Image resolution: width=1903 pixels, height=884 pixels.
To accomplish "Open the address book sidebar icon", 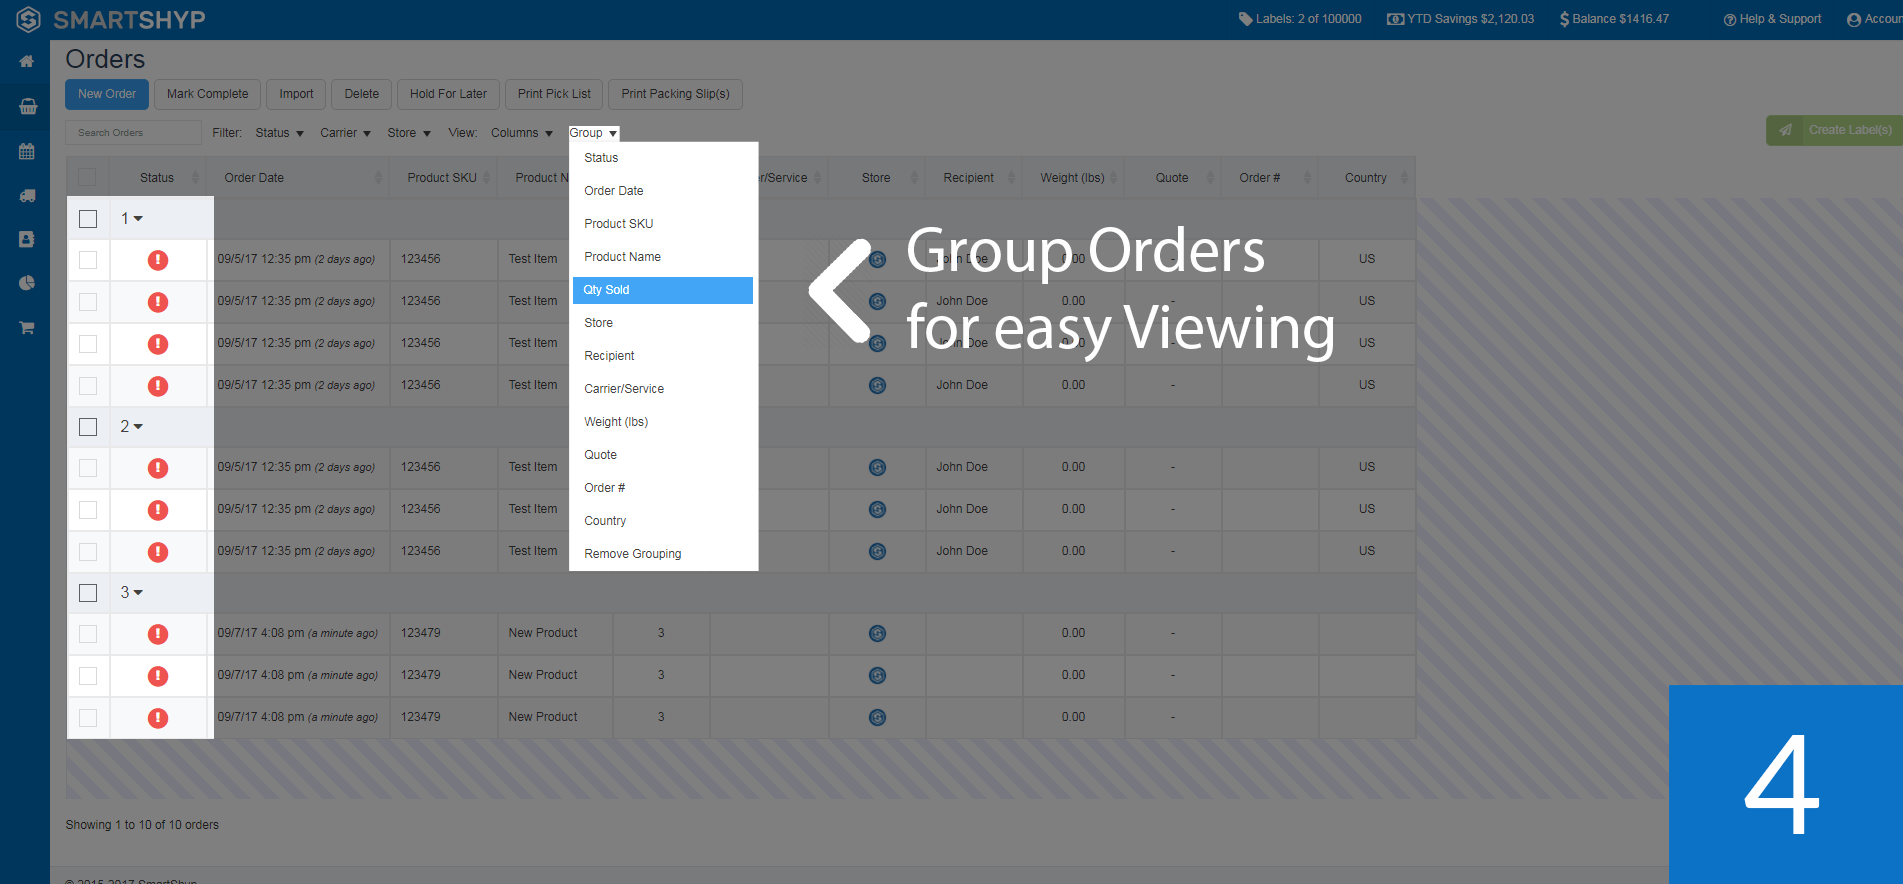I will tap(27, 240).
